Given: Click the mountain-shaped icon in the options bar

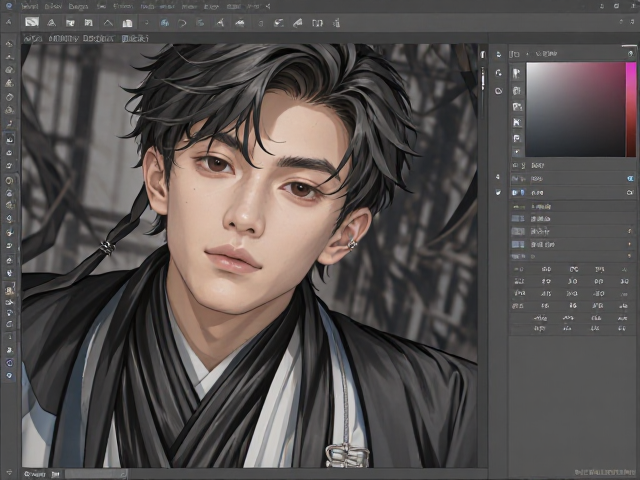Looking at the screenshot, I should pyautogui.click(x=240, y=23).
